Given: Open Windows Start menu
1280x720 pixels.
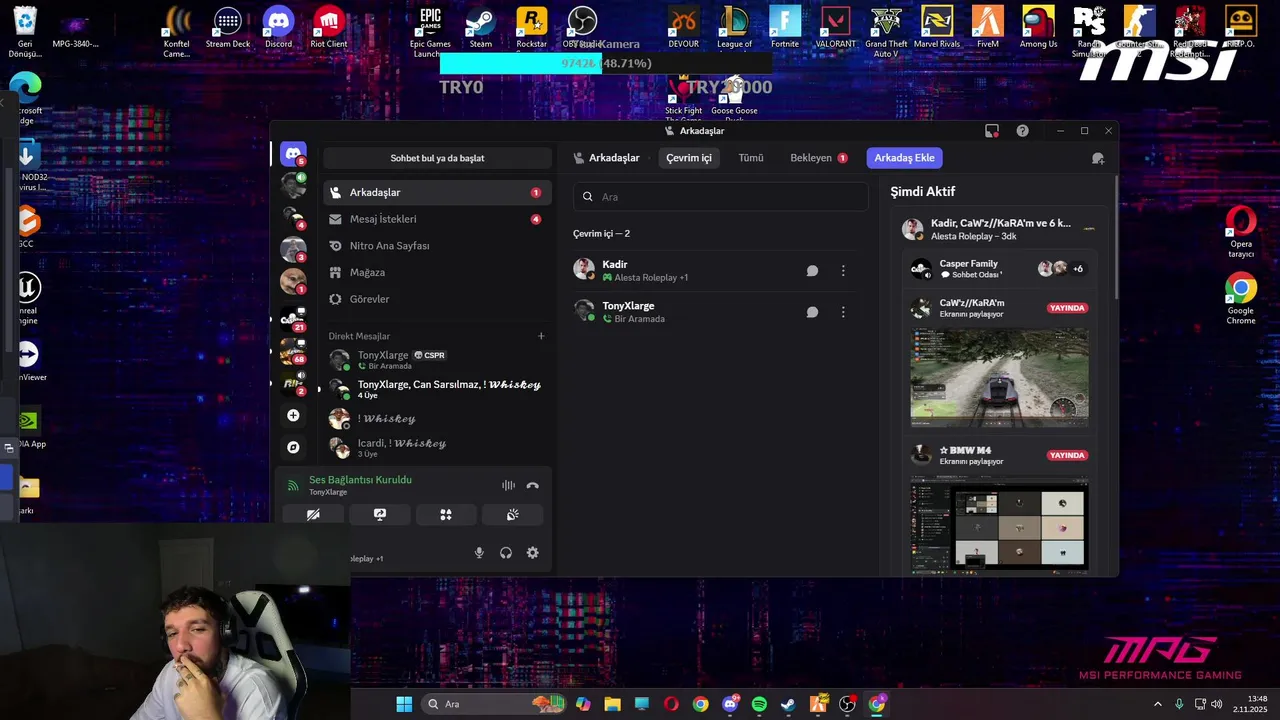Looking at the screenshot, I should pyautogui.click(x=404, y=704).
